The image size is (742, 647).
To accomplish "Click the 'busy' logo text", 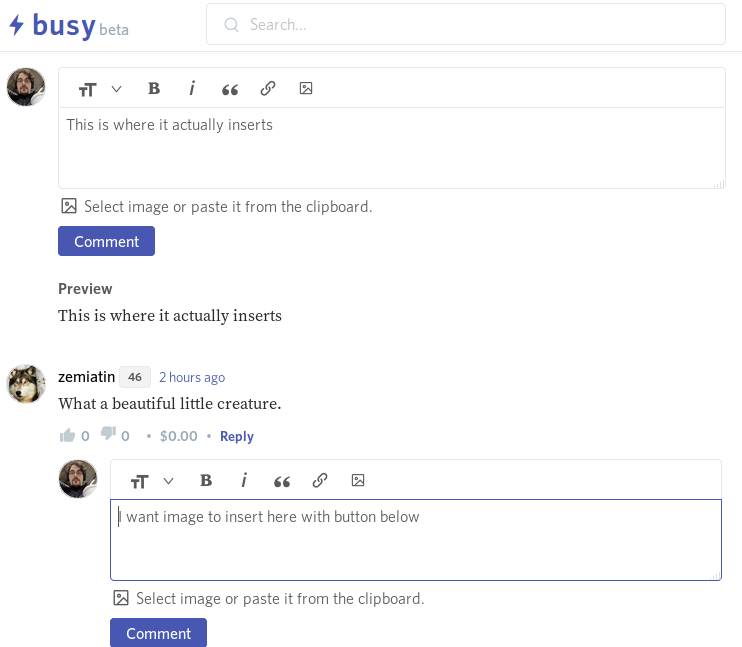I will pyautogui.click(x=64, y=25).
